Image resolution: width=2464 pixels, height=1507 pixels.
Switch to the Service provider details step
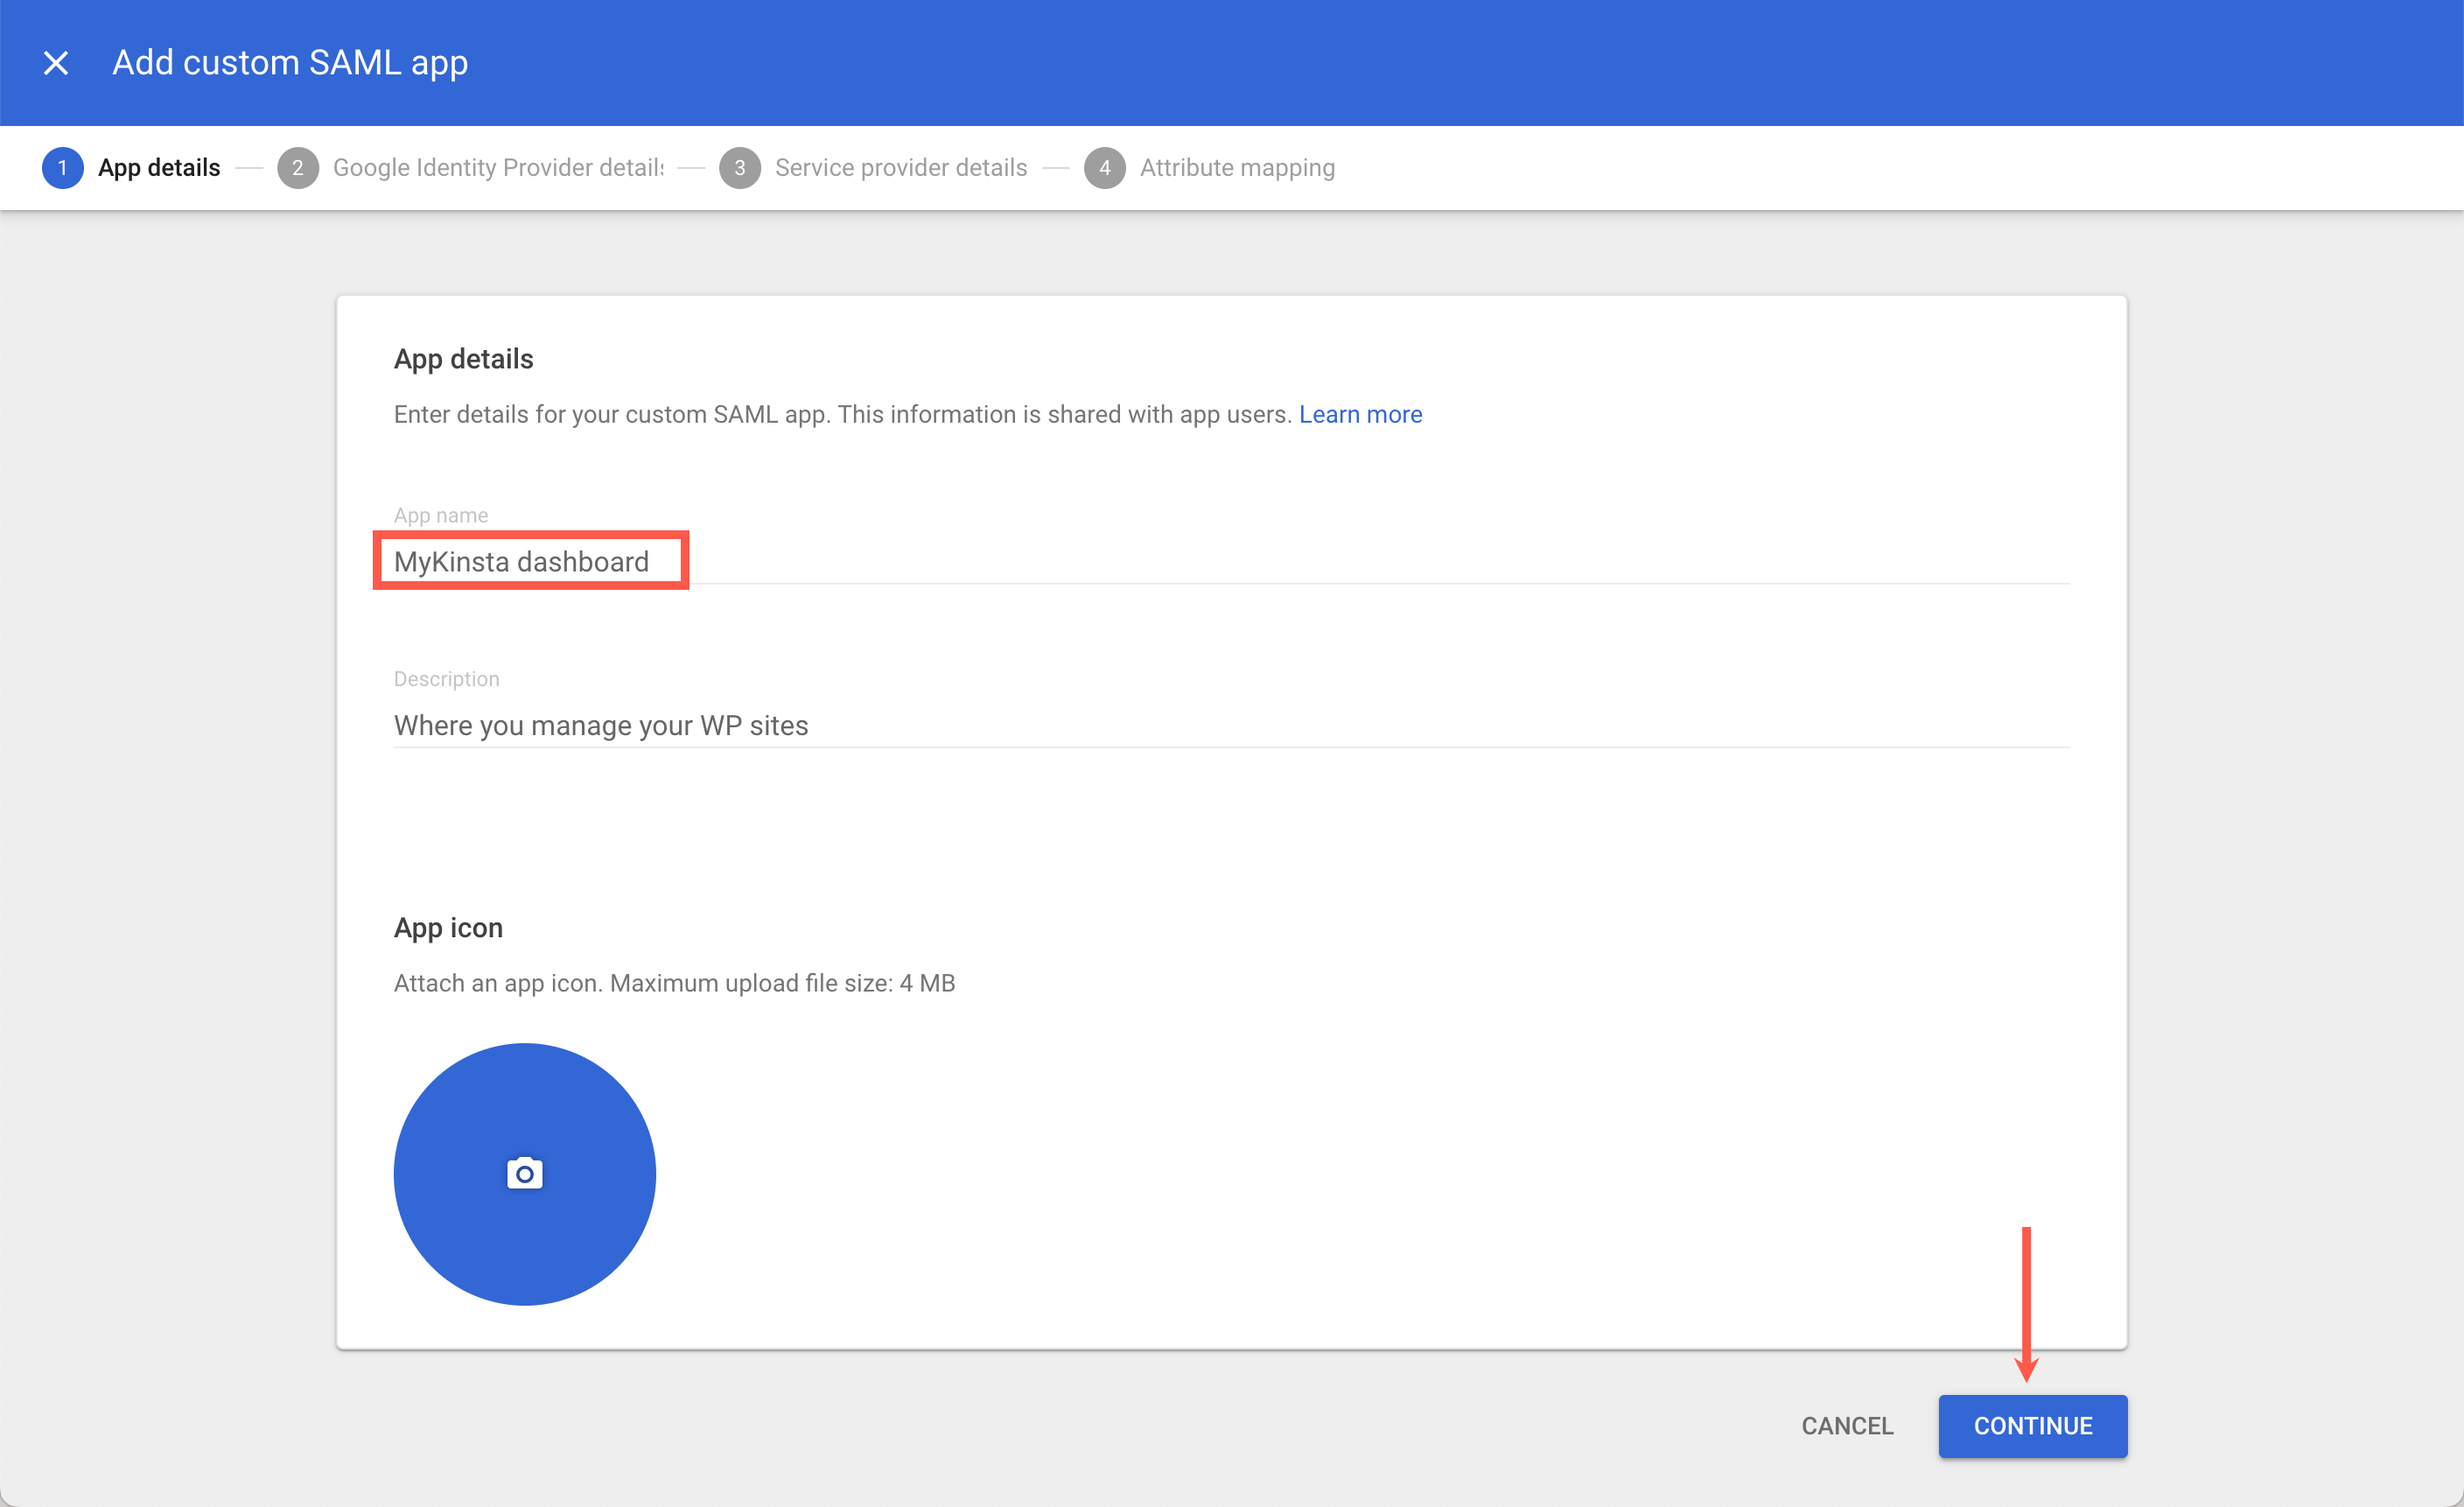click(x=900, y=167)
